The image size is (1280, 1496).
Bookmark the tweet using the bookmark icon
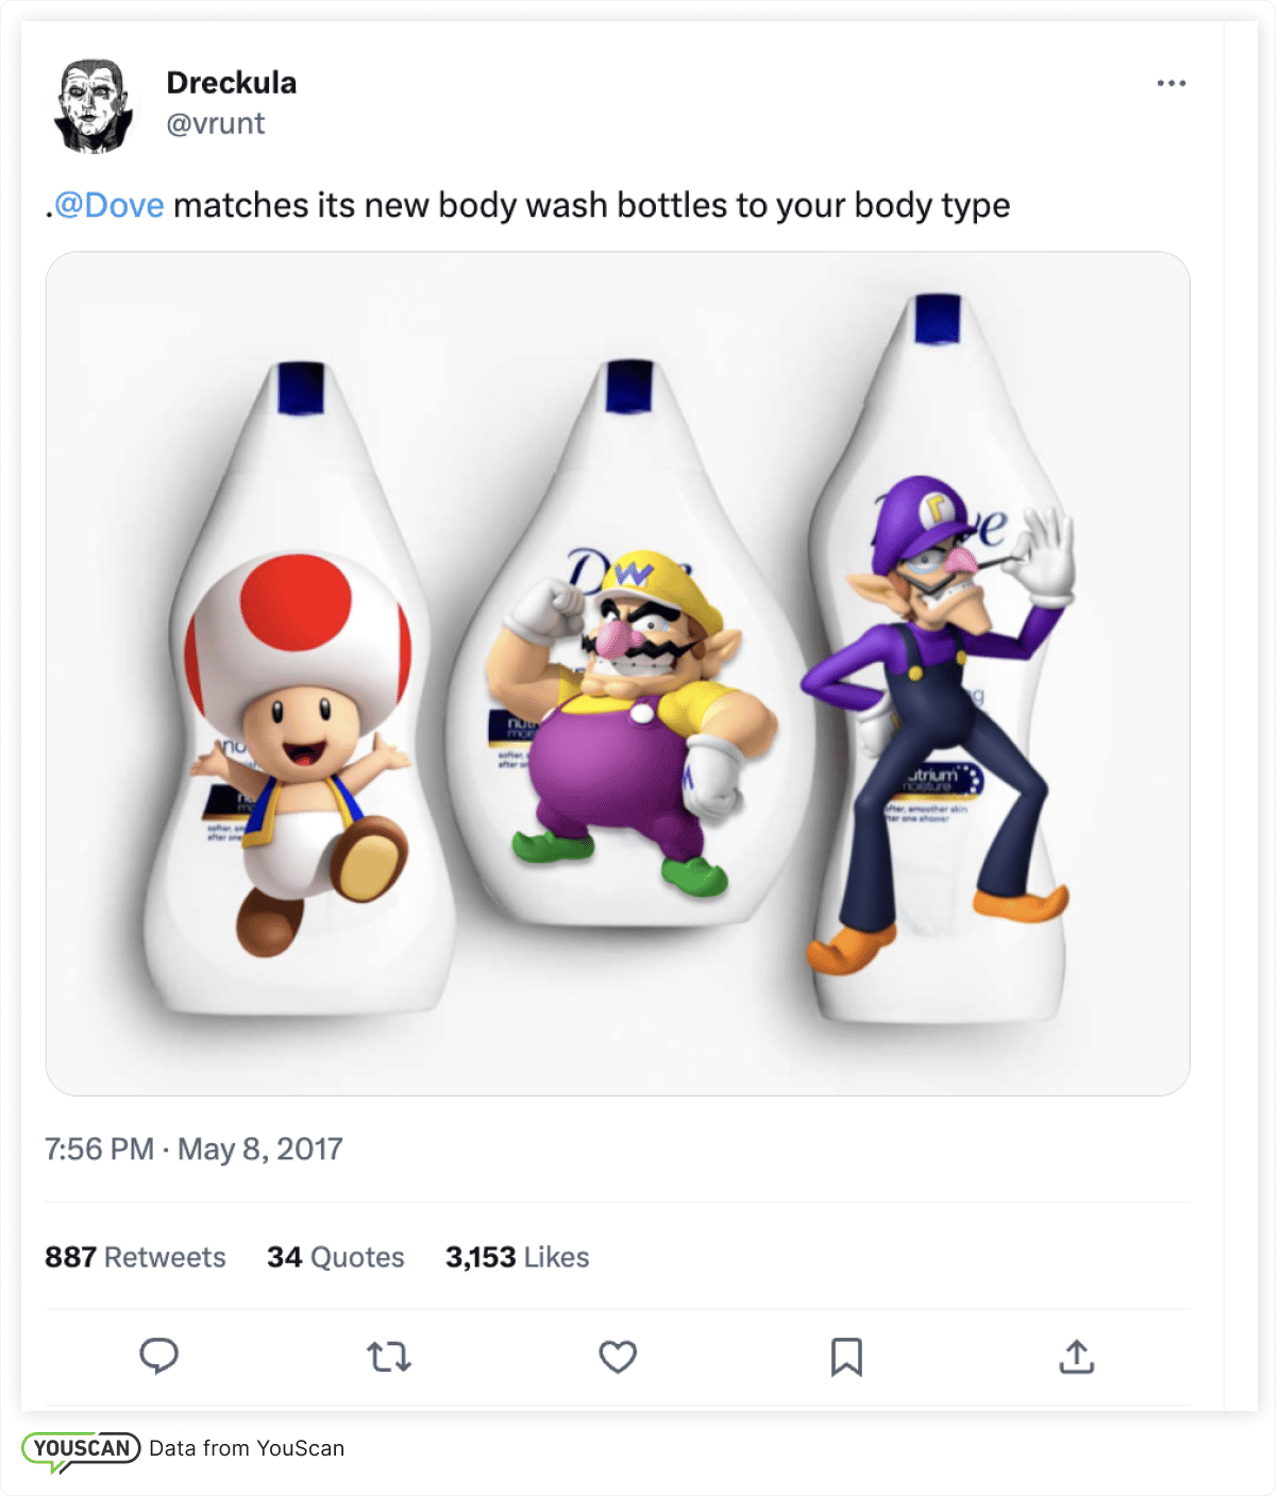point(847,1358)
